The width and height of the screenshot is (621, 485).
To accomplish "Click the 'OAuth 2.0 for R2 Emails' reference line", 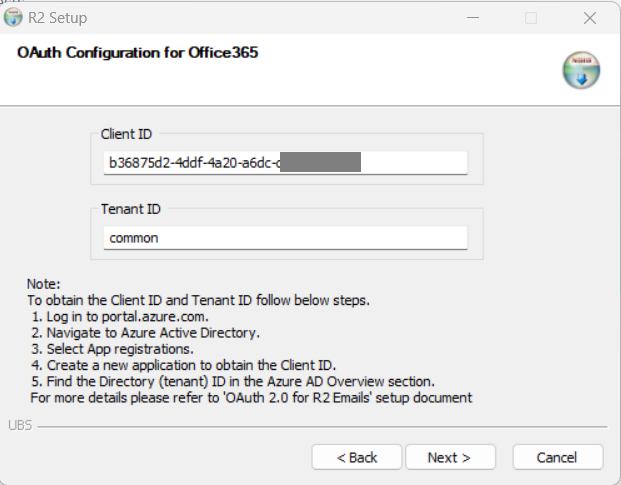I will pyautogui.click(x=251, y=398).
